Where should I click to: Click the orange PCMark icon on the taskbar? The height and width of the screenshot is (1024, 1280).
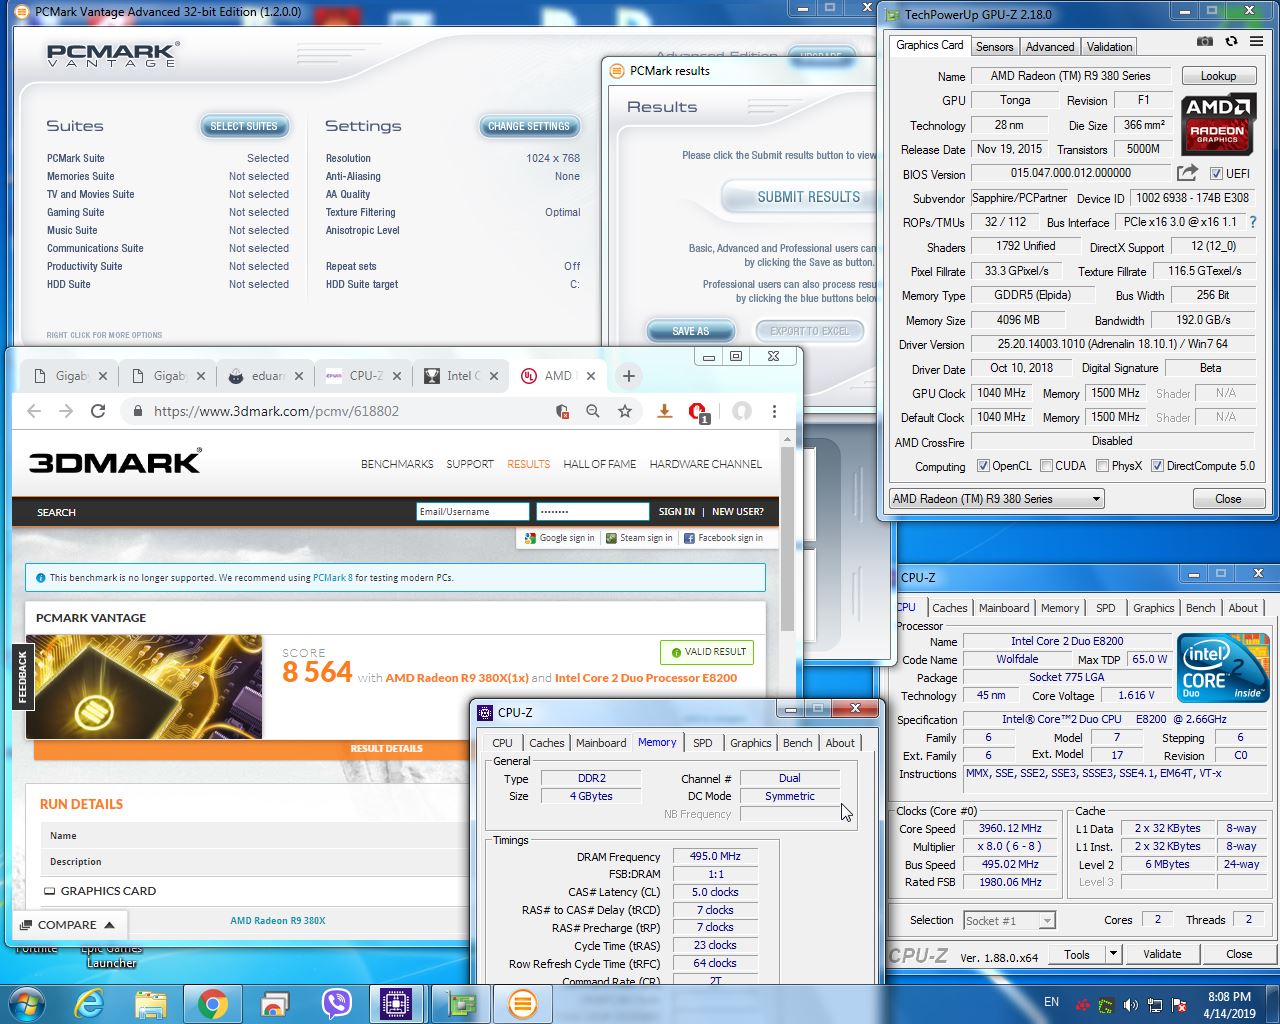[522, 1003]
